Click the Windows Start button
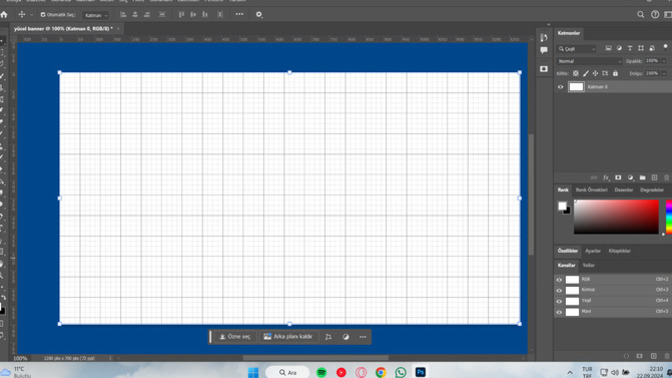Viewport: 672px width, 378px height. click(x=253, y=372)
